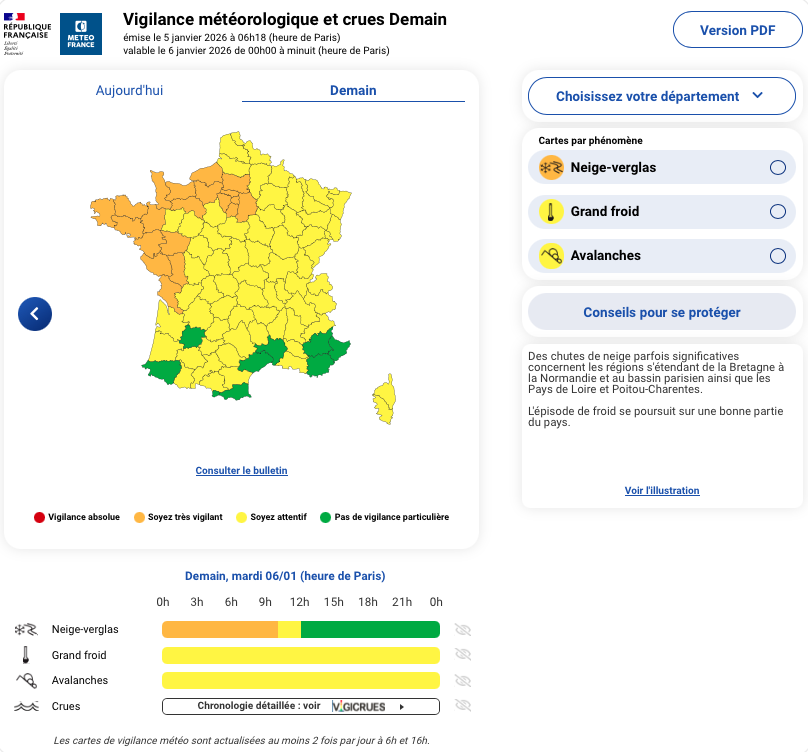Click the Vigicrues logo in the Crues row
This screenshot has height=752, width=808.
click(x=360, y=706)
